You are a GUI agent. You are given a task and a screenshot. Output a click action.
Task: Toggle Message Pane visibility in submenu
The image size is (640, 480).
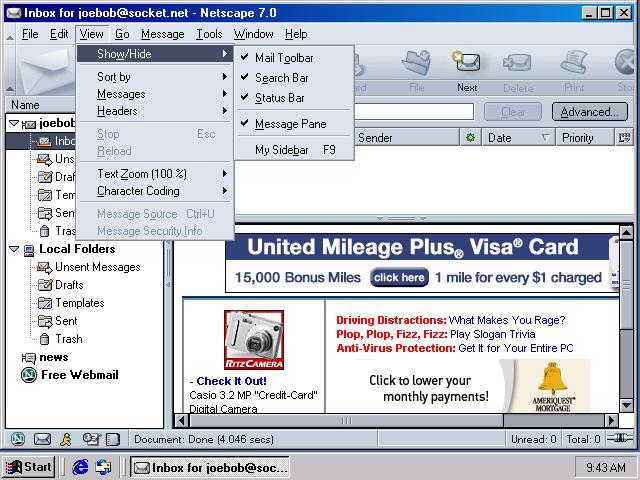(294, 124)
